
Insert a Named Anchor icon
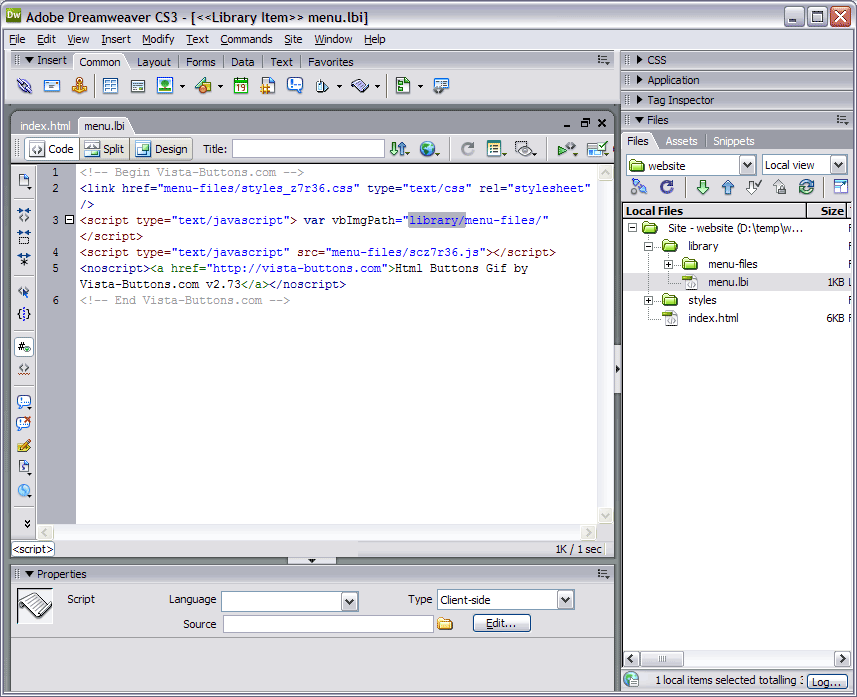[79, 86]
